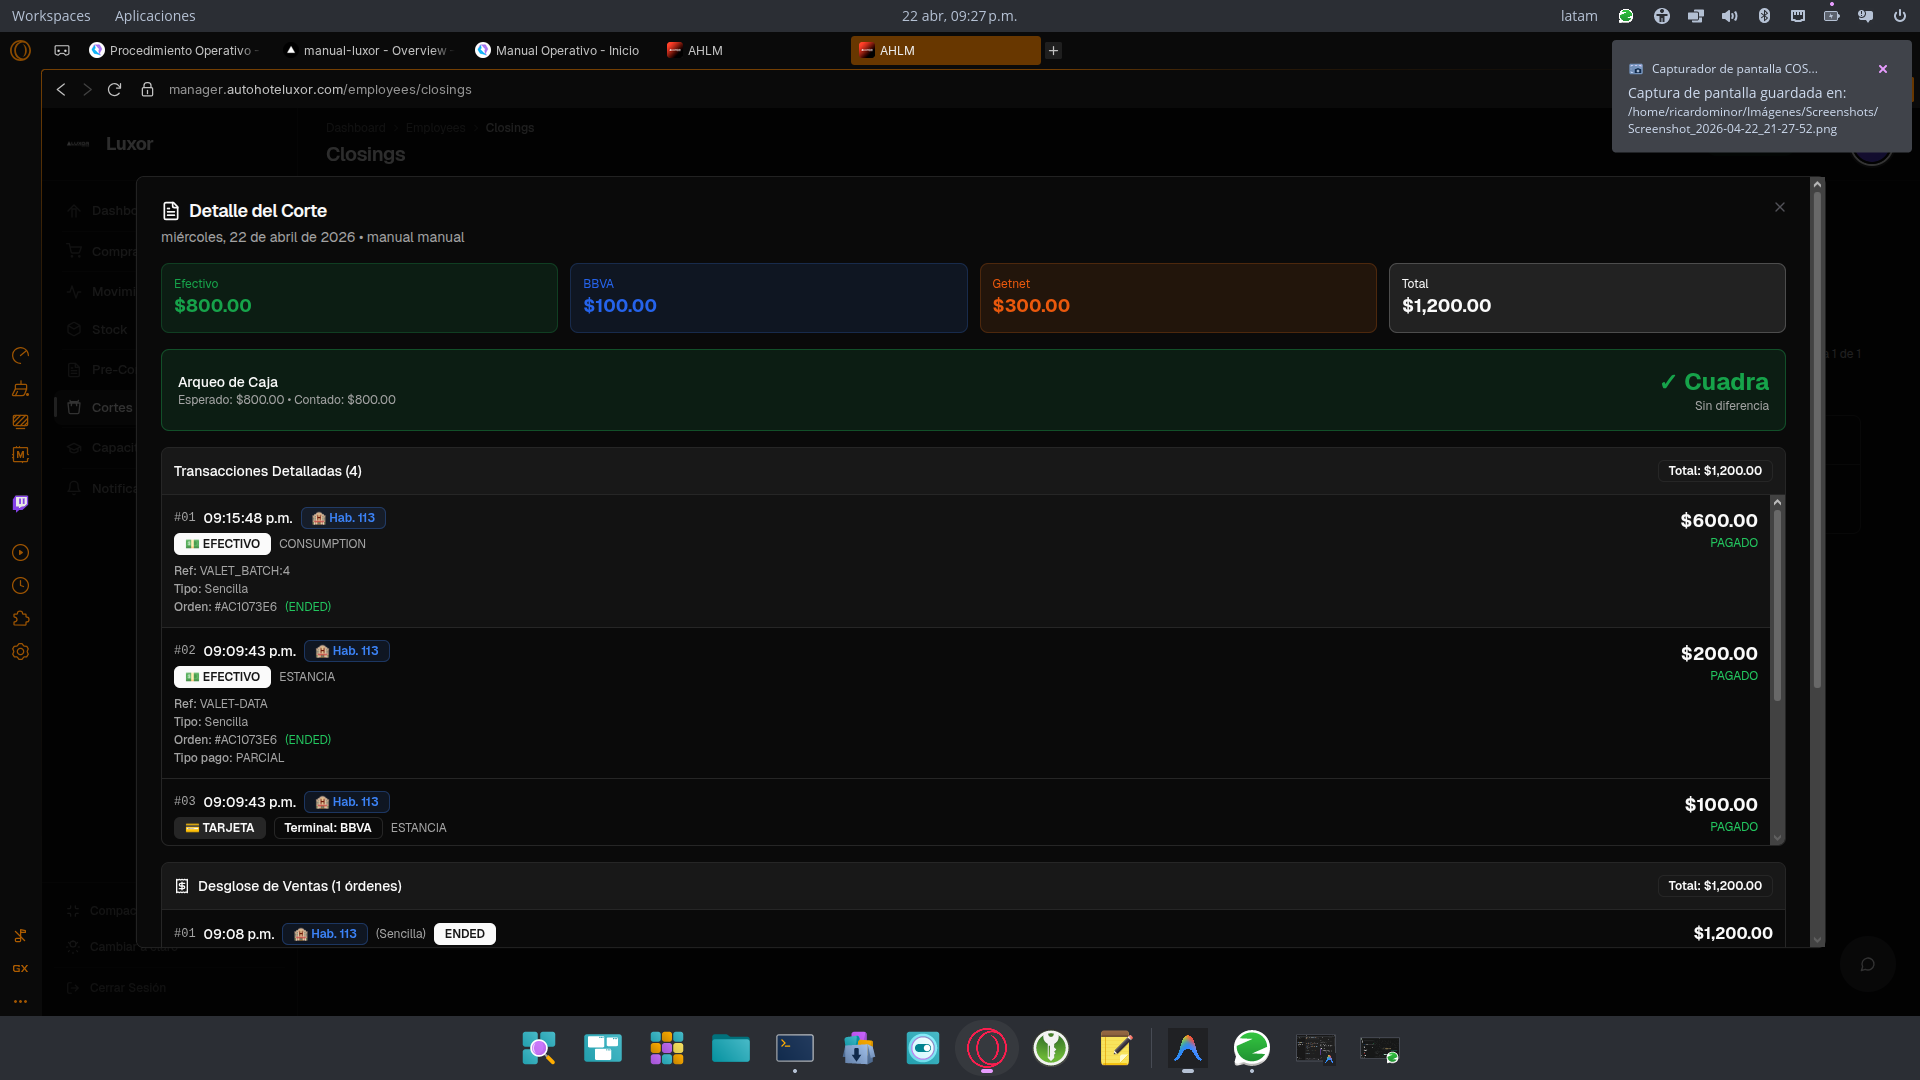Image resolution: width=1920 pixels, height=1080 pixels.
Task: Open the launcher search icon in dock
Action: [539, 1048]
